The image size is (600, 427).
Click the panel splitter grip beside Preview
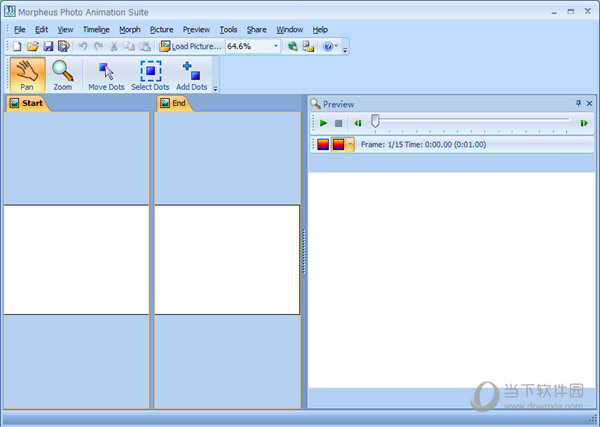click(304, 251)
